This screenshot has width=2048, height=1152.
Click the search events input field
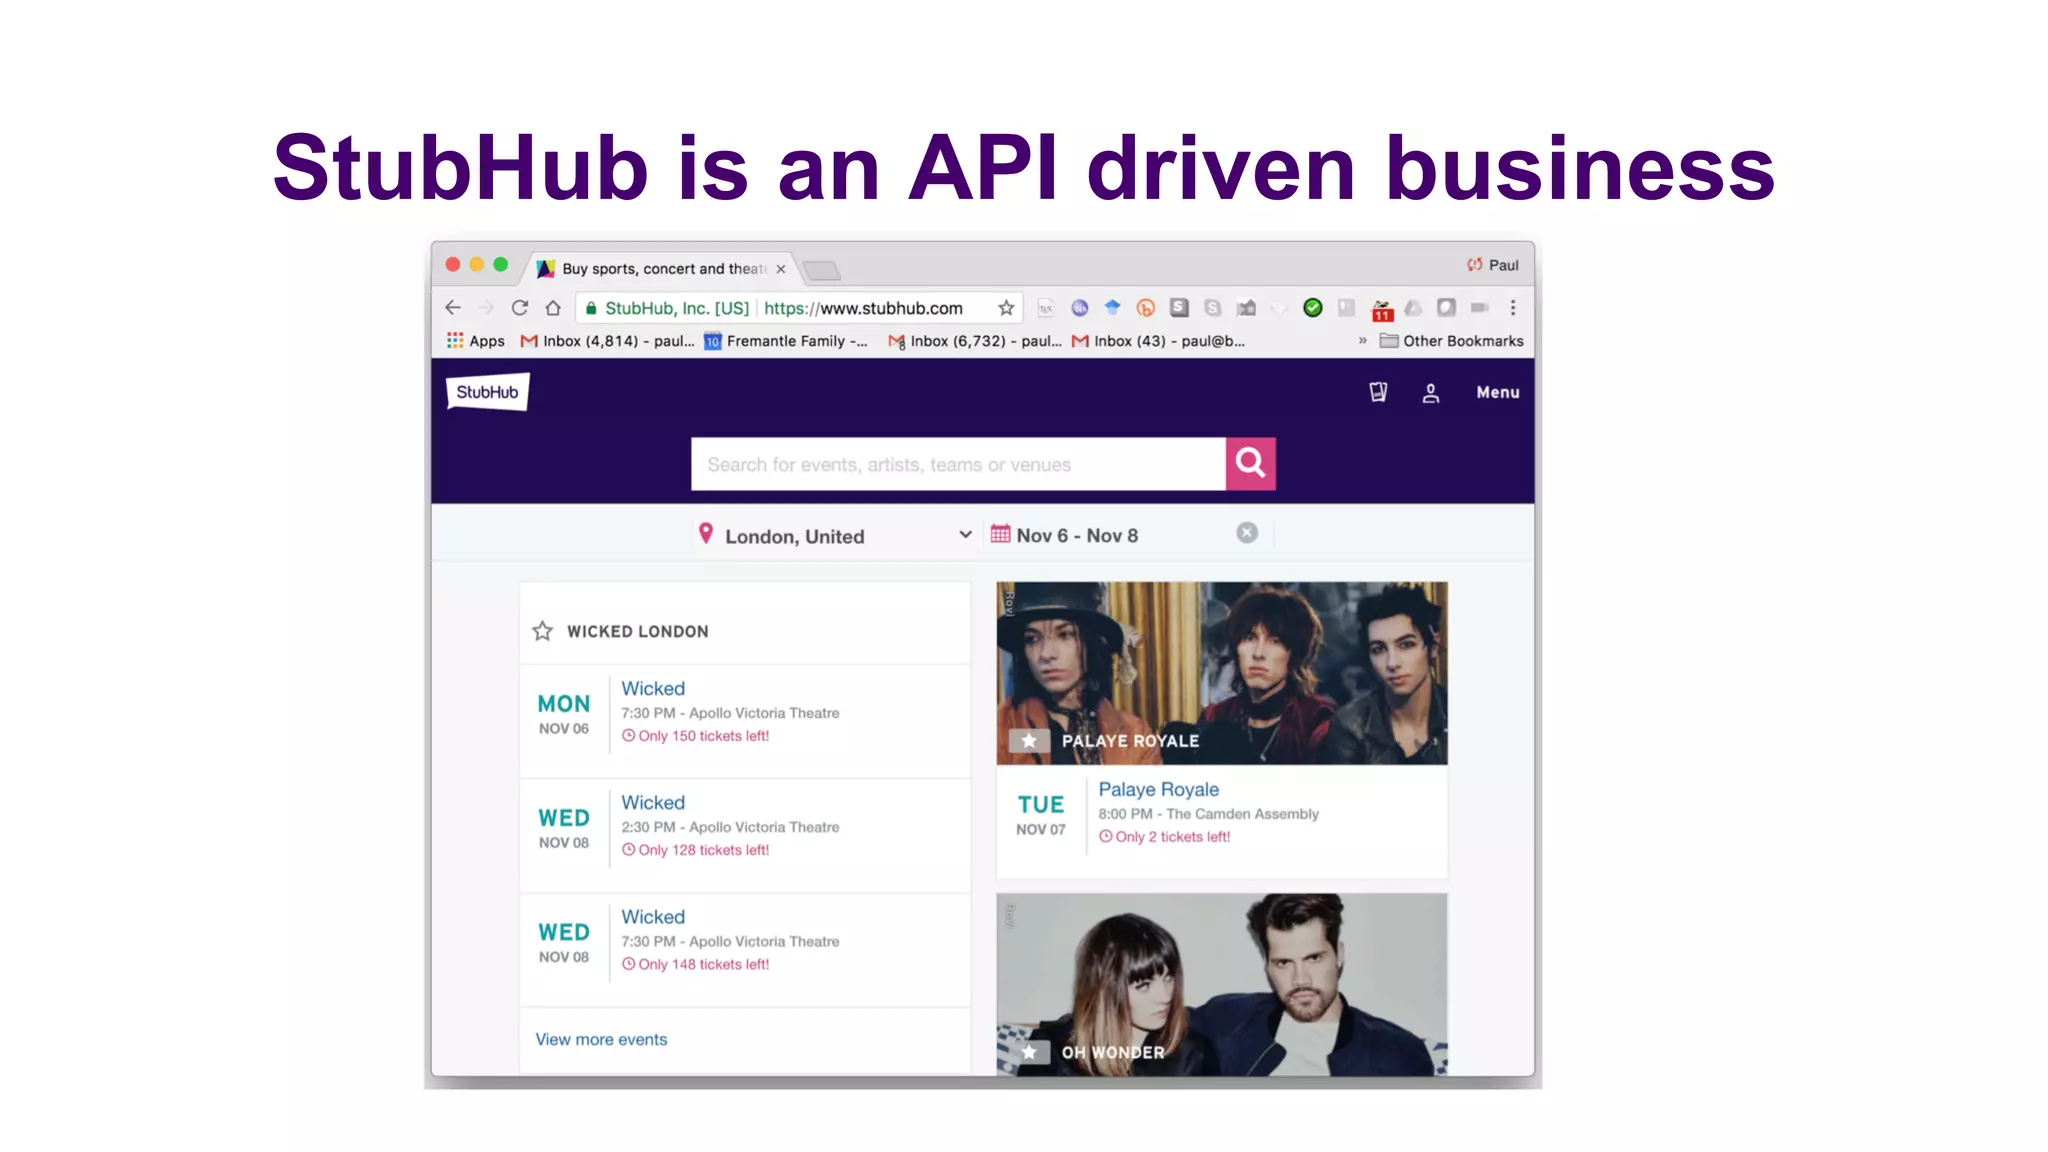click(957, 464)
